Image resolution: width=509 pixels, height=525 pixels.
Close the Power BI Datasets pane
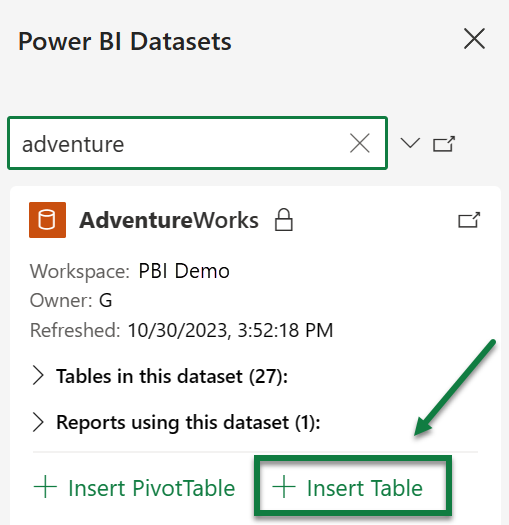[x=474, y=39]
